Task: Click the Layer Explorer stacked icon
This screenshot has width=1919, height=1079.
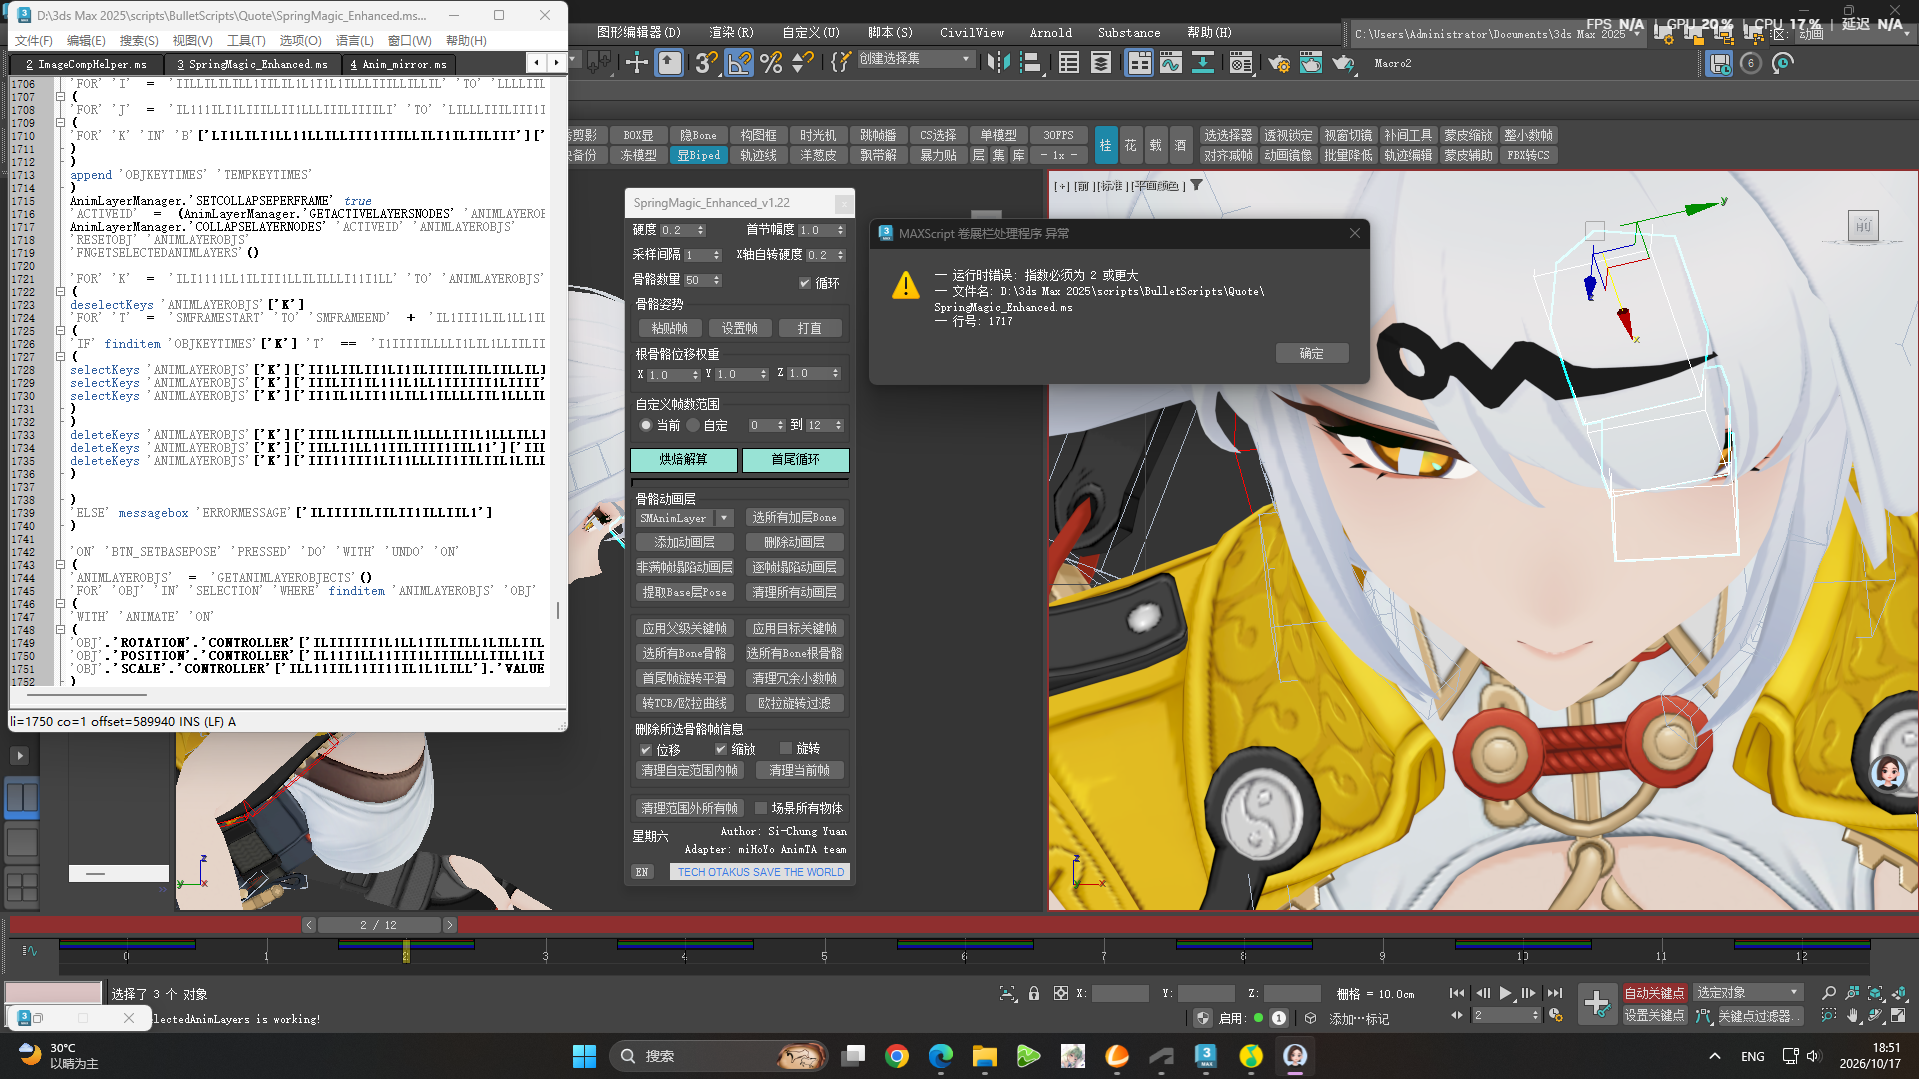Action: [1101, 63]
